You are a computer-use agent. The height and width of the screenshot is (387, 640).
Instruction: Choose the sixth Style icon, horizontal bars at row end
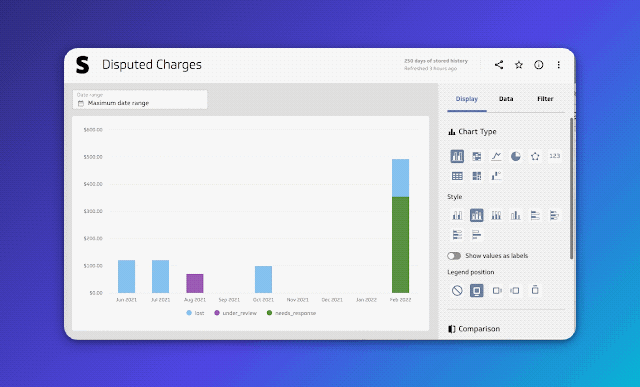coord(554,215)
